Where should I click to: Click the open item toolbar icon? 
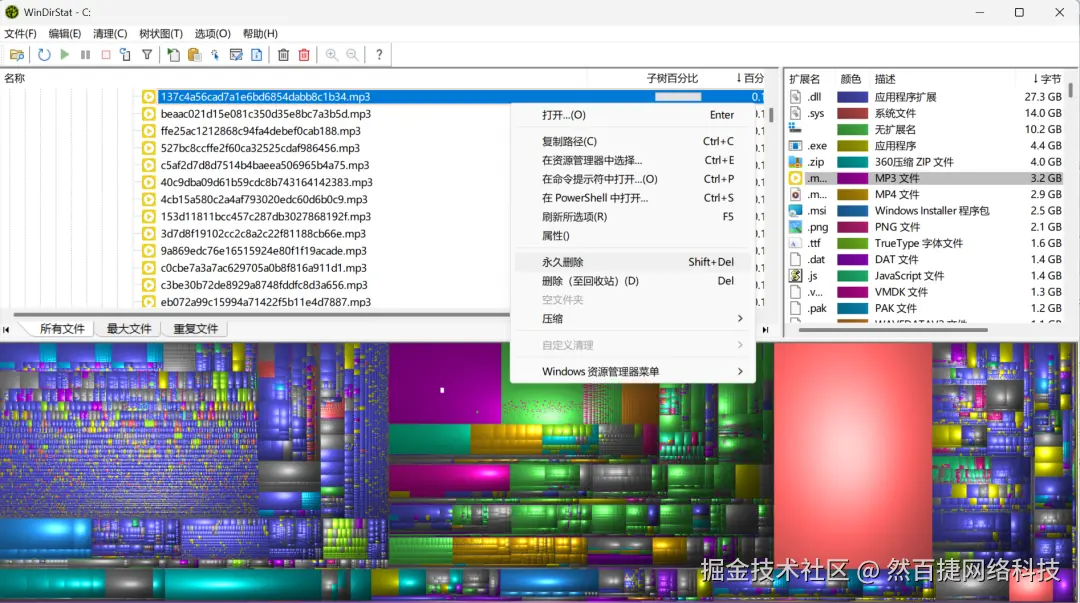(x=174, y=54)
